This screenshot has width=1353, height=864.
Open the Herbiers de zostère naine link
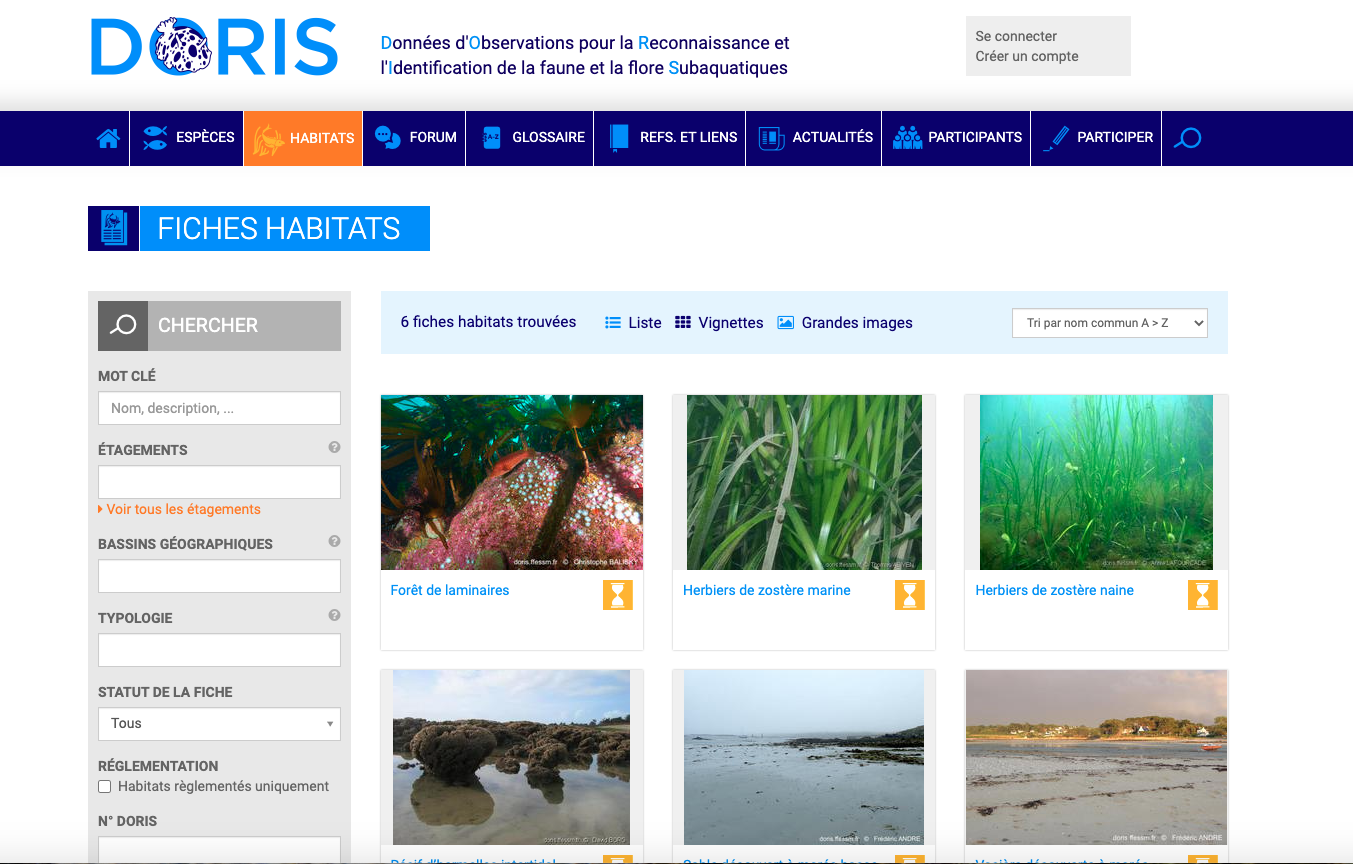[1055, 590]
